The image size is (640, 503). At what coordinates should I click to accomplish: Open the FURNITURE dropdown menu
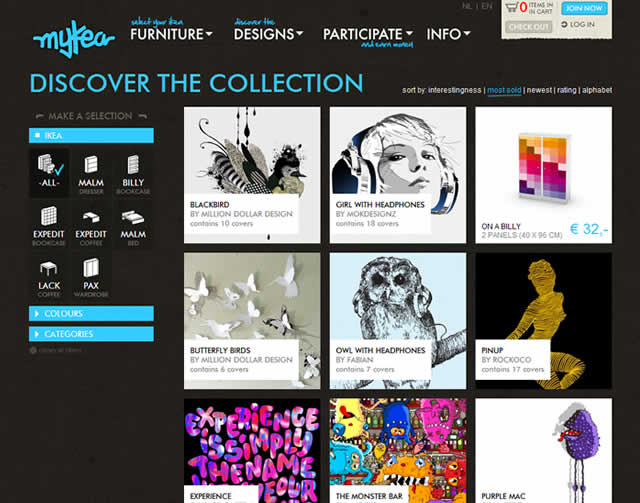[171, 34]
